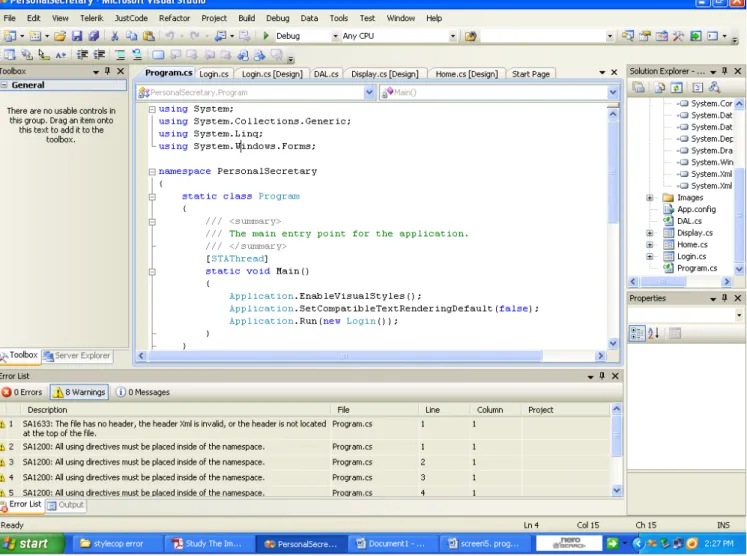This screenshot has height=556, width=747.
Task: Click the code editor horizontal scrollbar thumb
Action: click(x=345, y=356)
